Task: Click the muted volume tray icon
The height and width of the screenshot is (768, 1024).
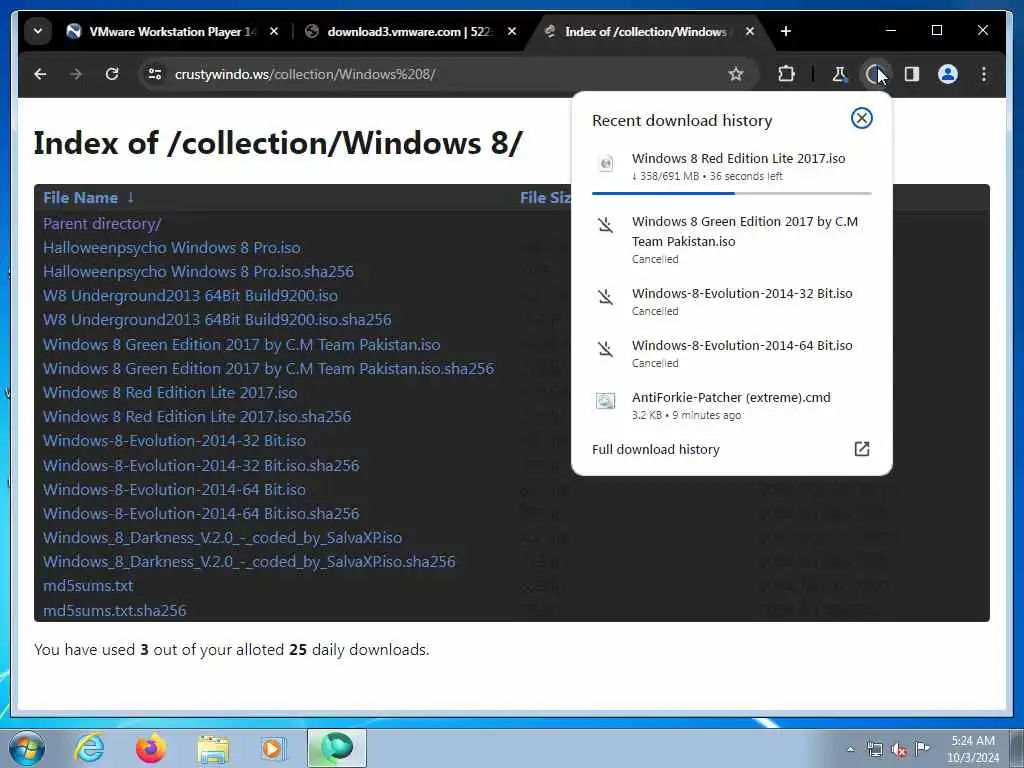Action: pos(899,750)
